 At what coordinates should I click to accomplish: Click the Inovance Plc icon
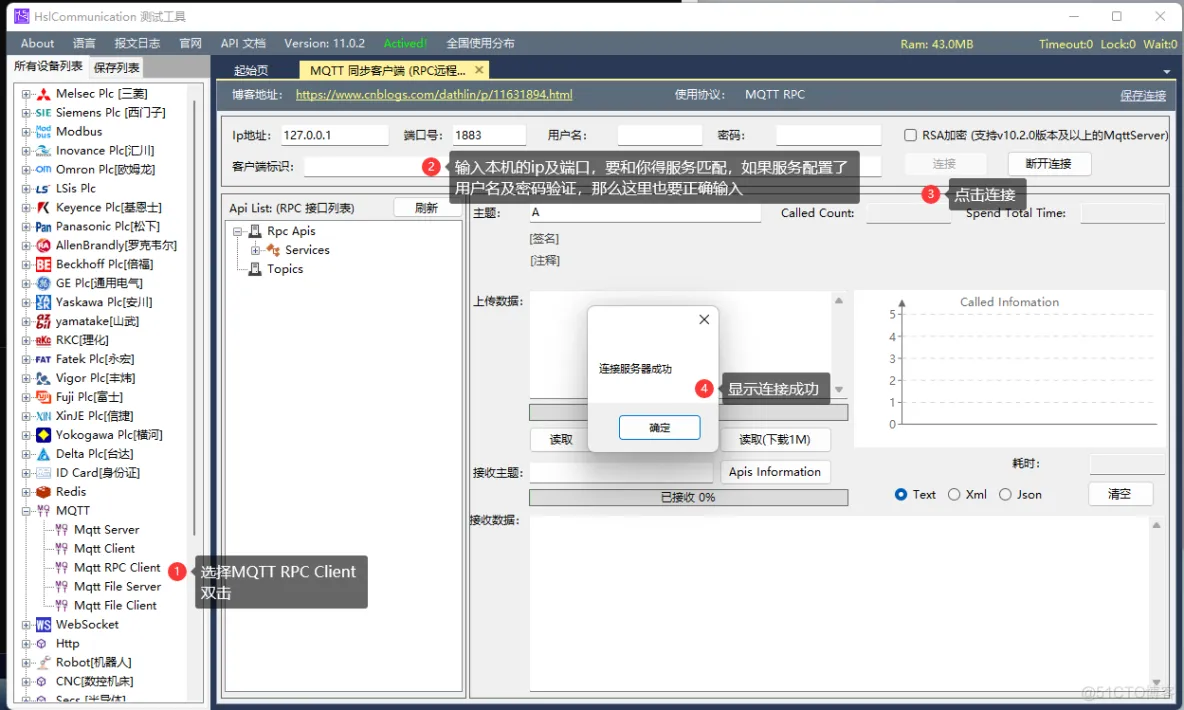44,150
